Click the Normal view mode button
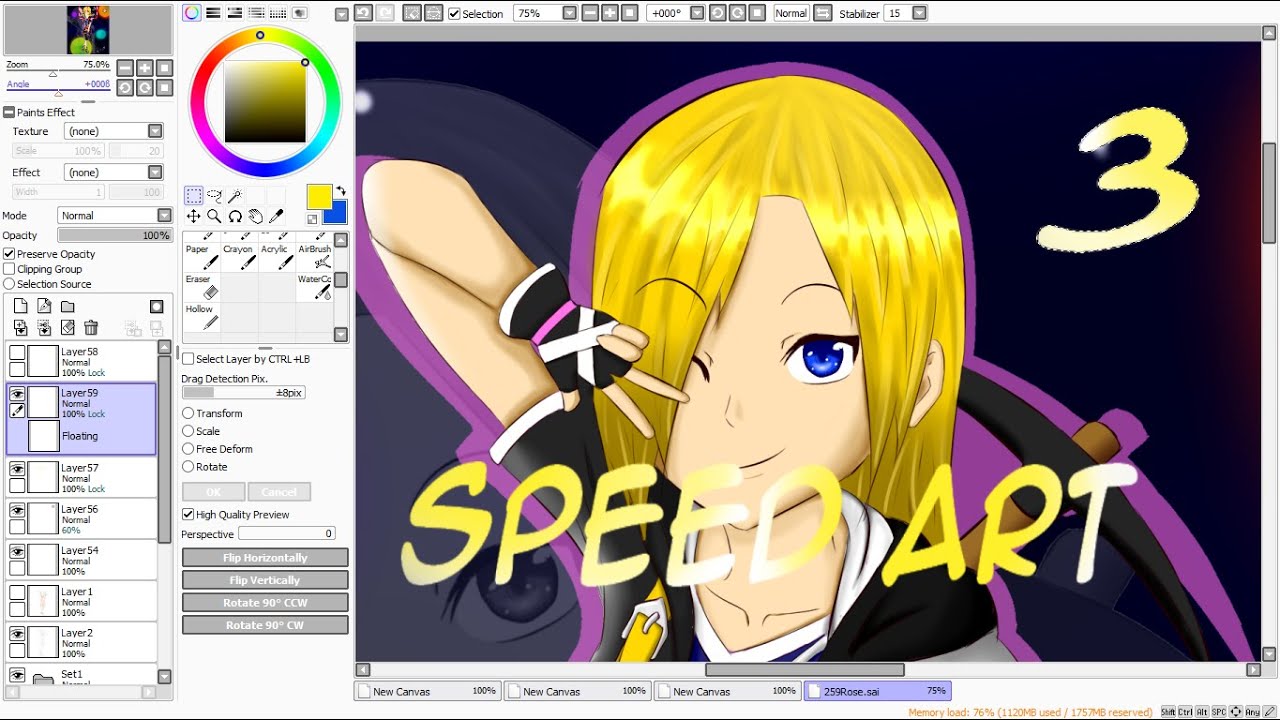The width and height of the screenshot is (1280, 720). click(x=791, y=13)
